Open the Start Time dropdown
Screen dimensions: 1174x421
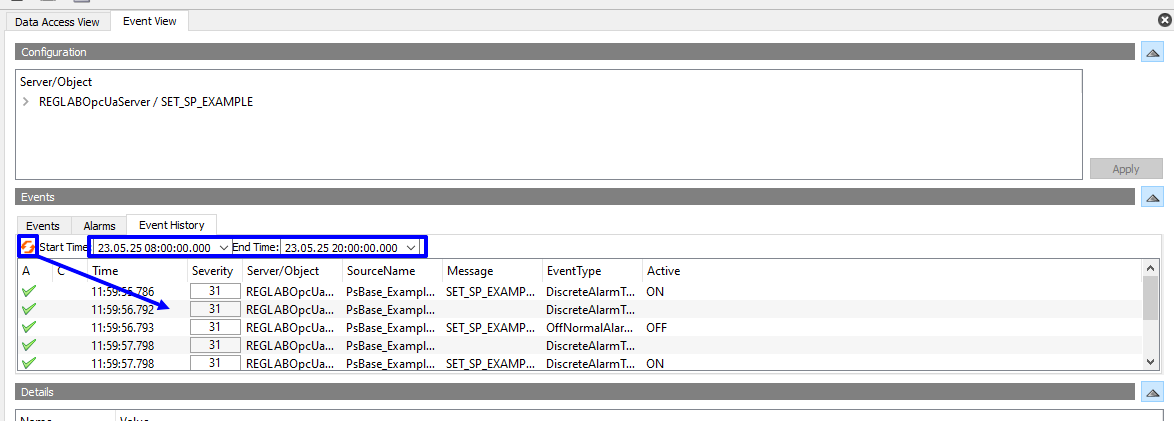224,247
